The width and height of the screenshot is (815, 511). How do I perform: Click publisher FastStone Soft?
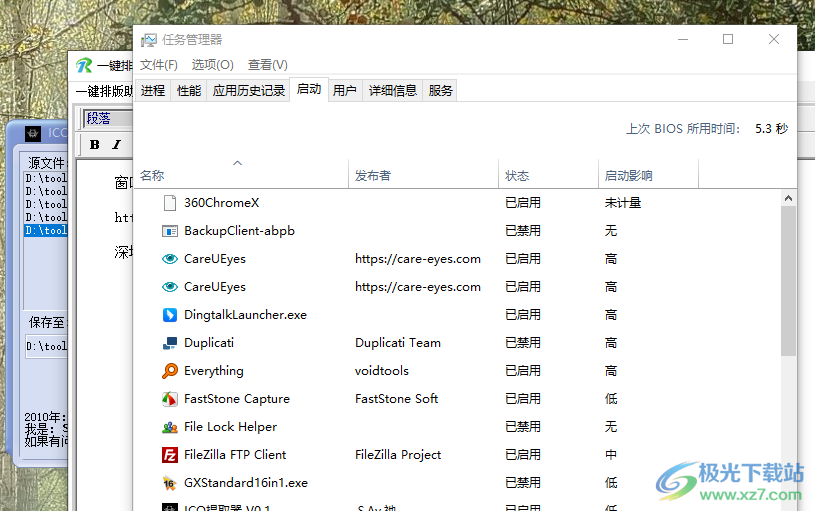pos(396,399)
